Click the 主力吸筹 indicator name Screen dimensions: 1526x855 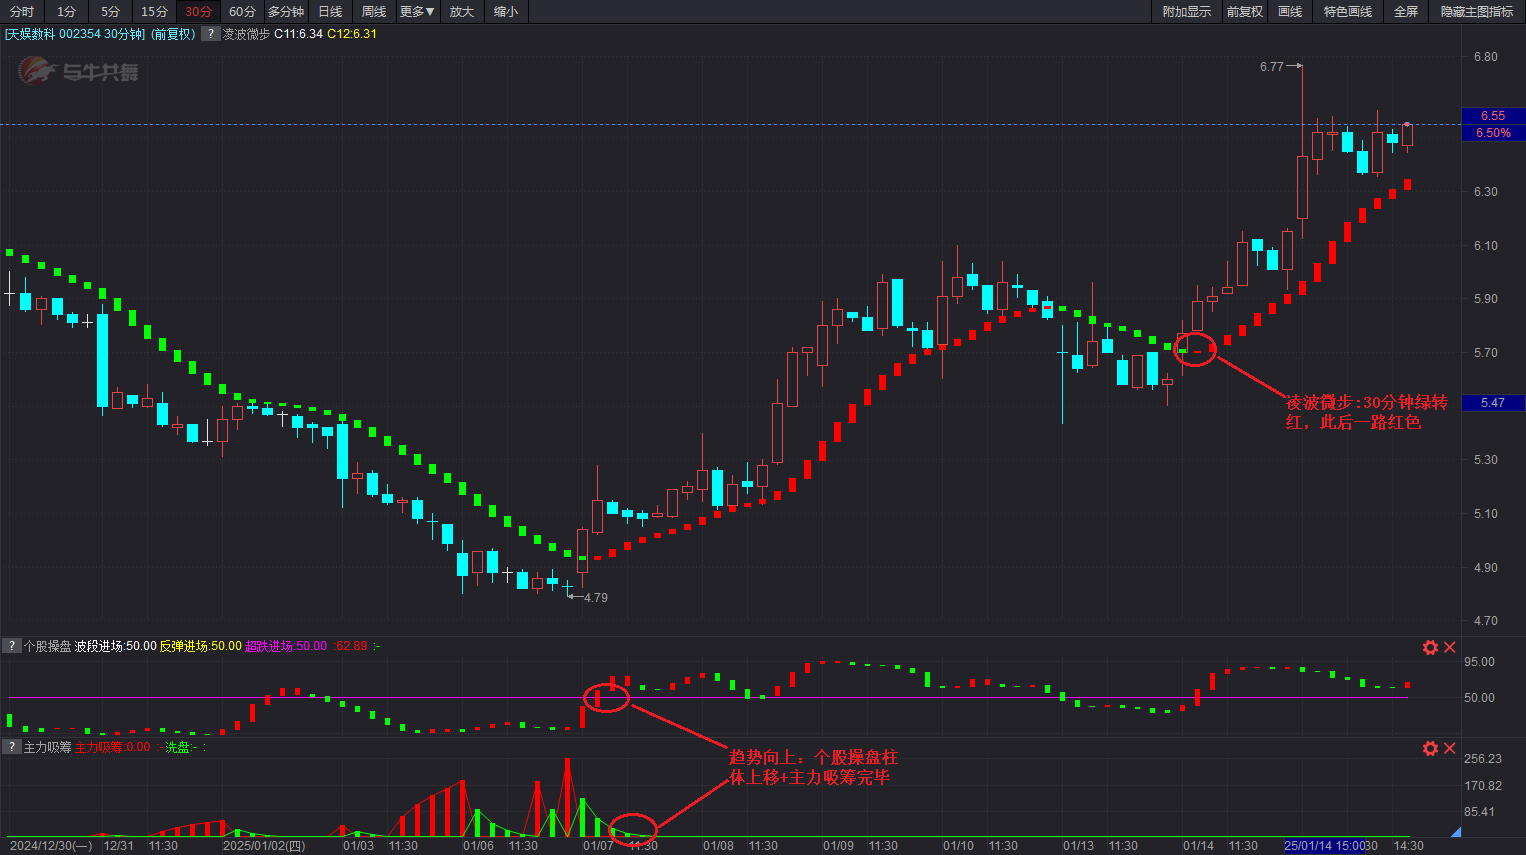47,747
